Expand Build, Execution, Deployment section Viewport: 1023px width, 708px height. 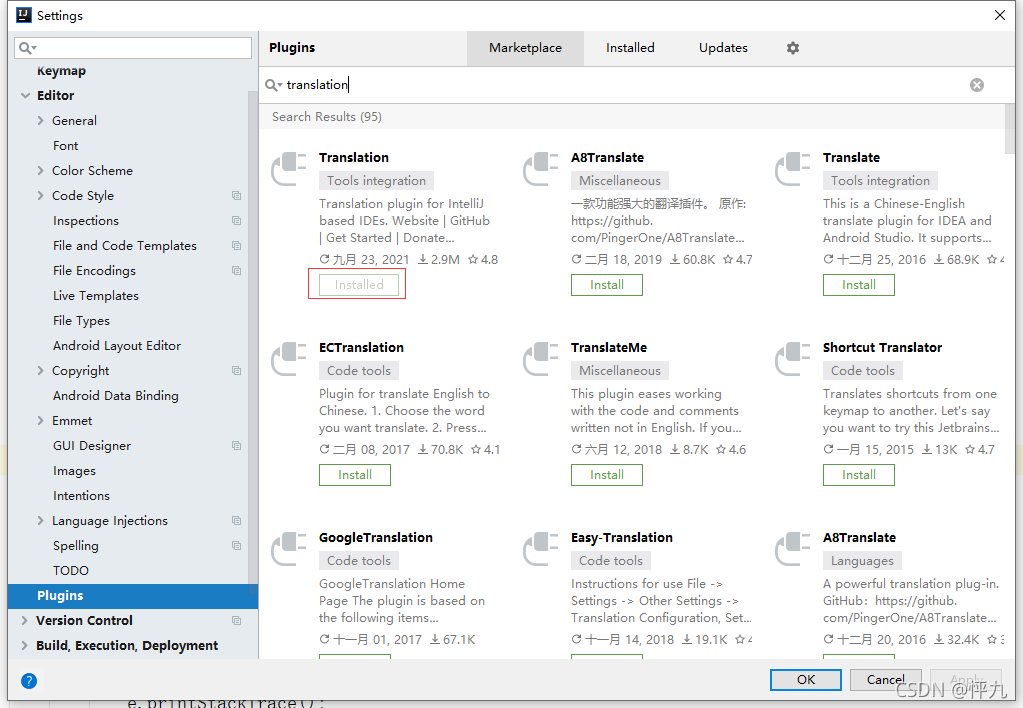click(x=25, y=645)
